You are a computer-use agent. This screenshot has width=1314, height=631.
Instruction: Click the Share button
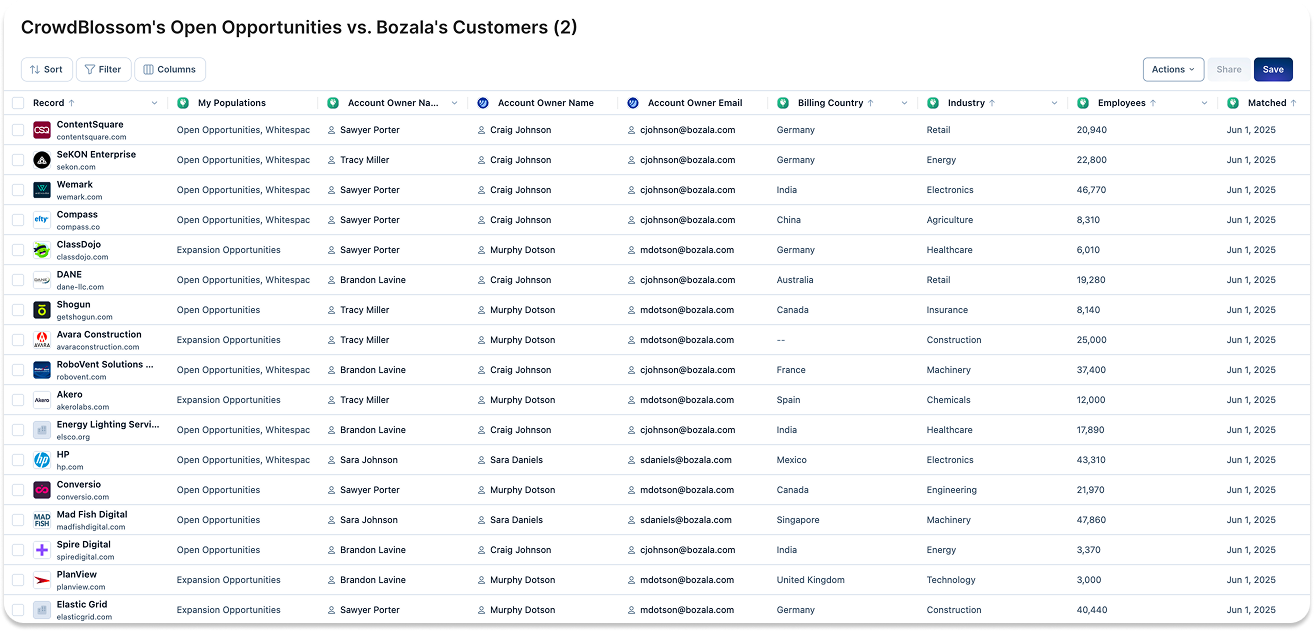pos(1229,69)
